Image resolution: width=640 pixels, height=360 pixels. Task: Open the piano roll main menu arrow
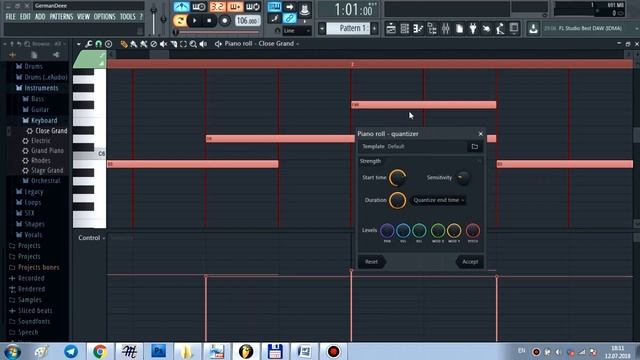pos(78,44)
